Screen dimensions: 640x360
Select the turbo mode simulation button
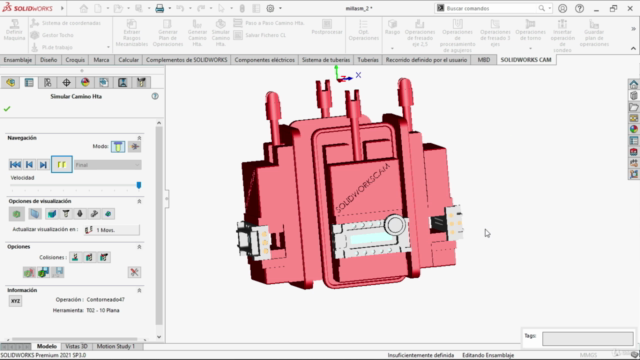(134, 147)
